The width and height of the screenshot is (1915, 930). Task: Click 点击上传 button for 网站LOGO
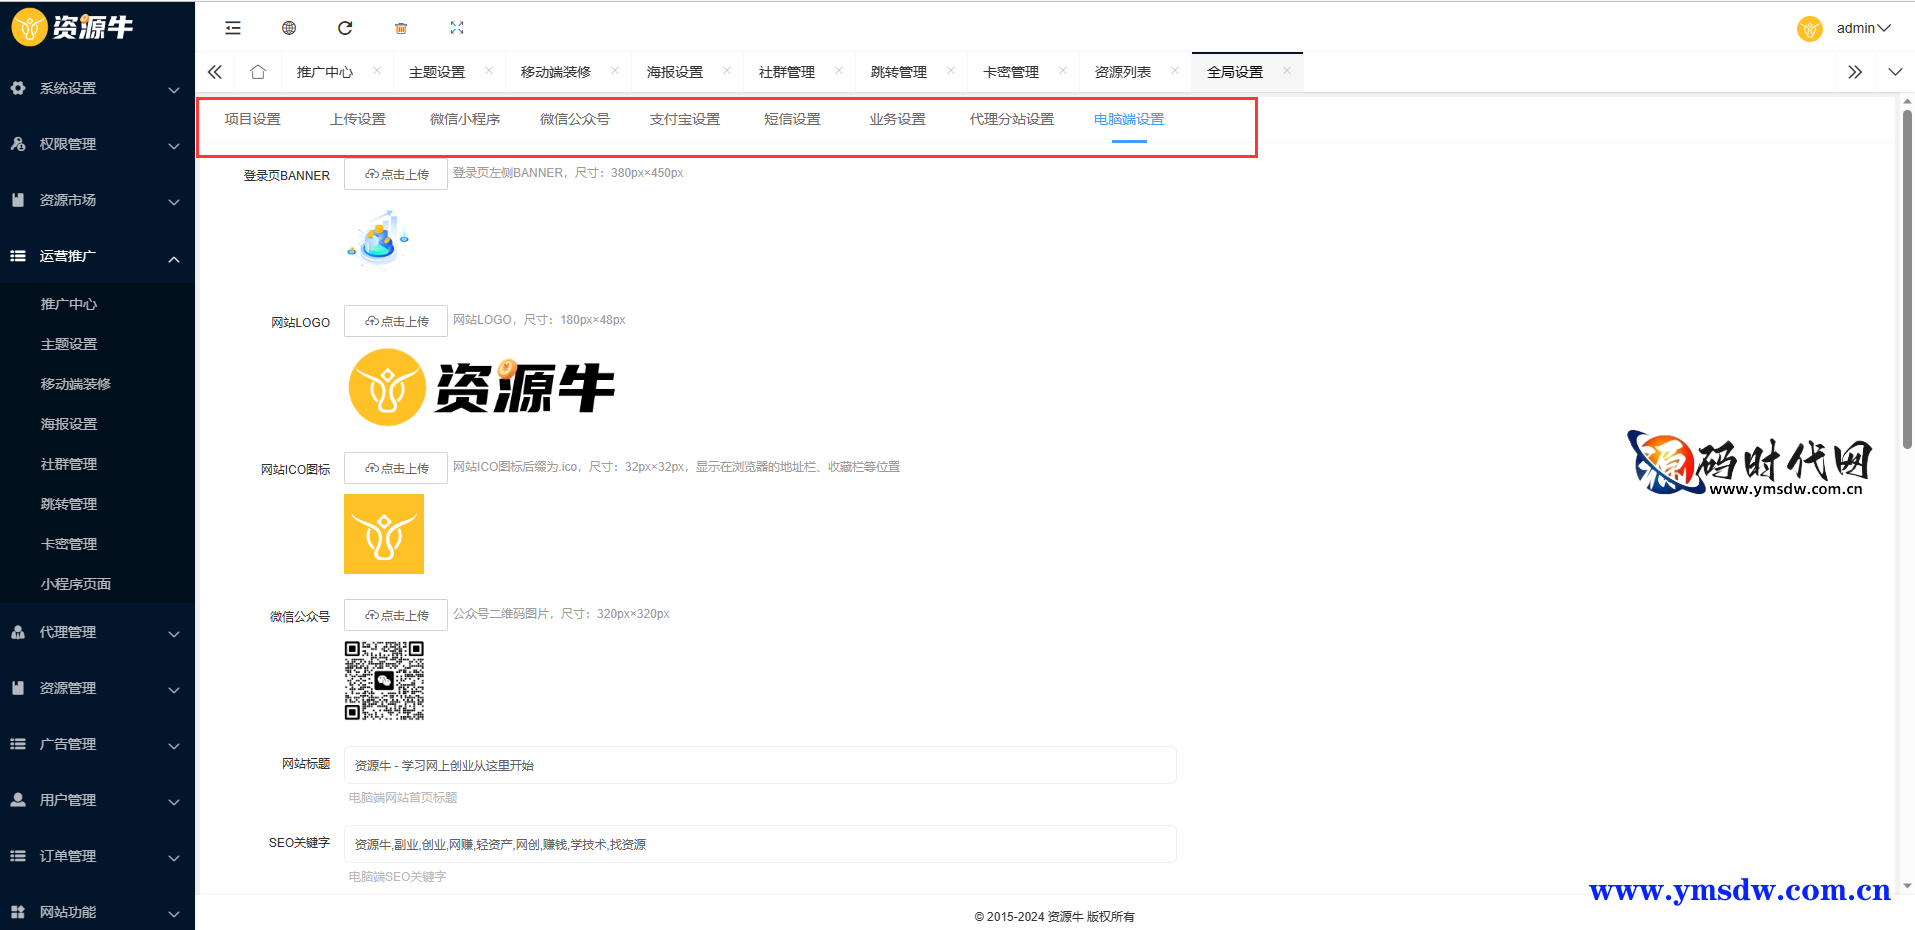point(396,321)
